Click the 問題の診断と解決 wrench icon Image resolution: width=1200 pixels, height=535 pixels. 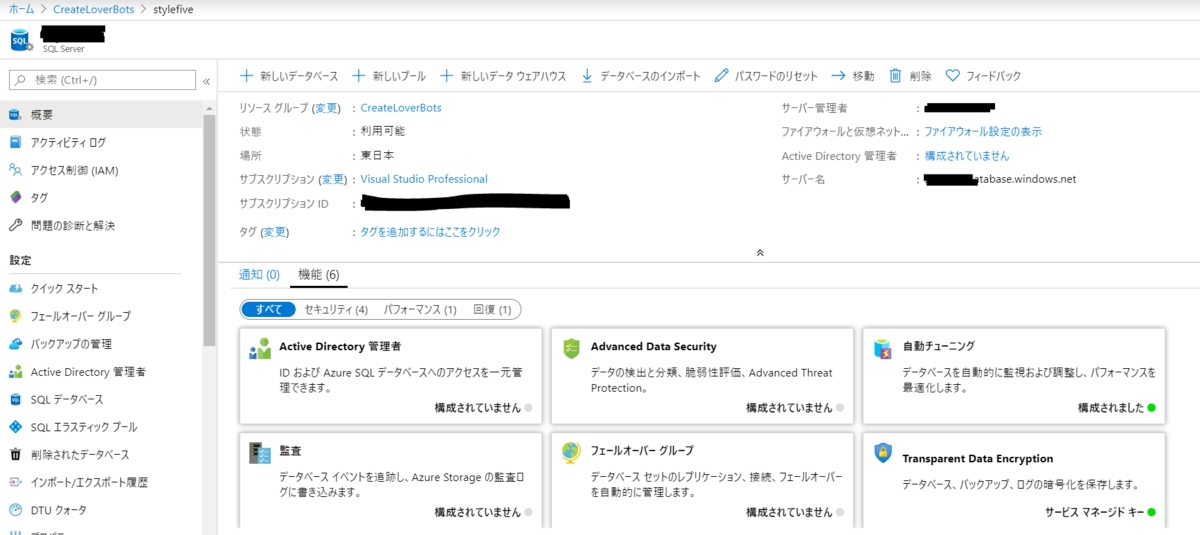point(15,225)
